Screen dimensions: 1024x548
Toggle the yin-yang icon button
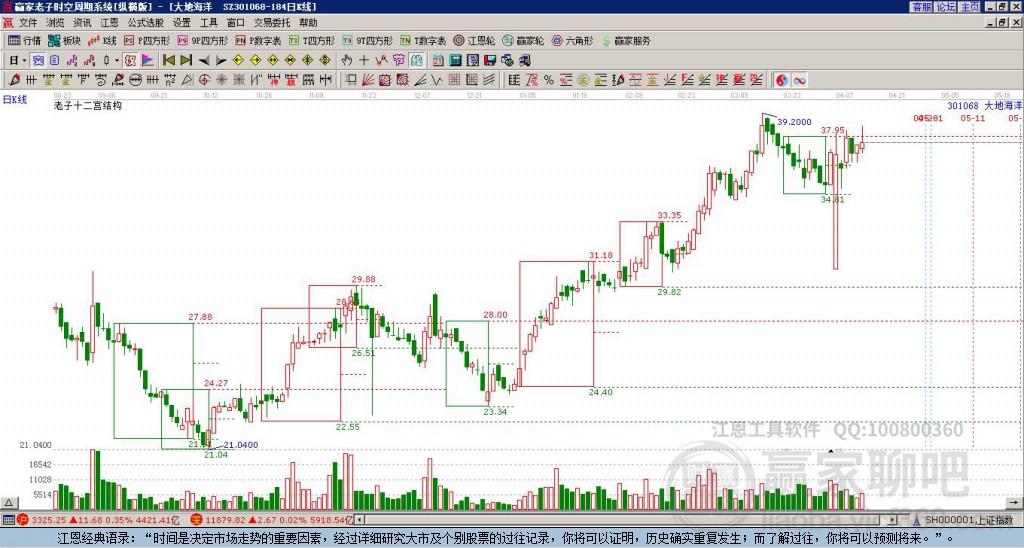click(x=782, y=80)
